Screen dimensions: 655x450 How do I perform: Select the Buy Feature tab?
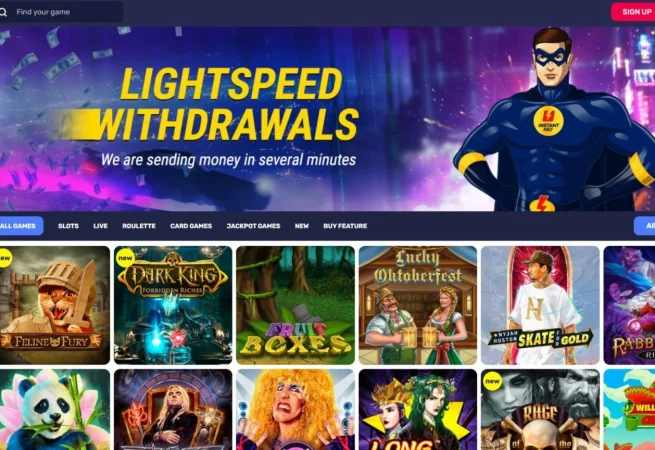(x=345, y=226)
